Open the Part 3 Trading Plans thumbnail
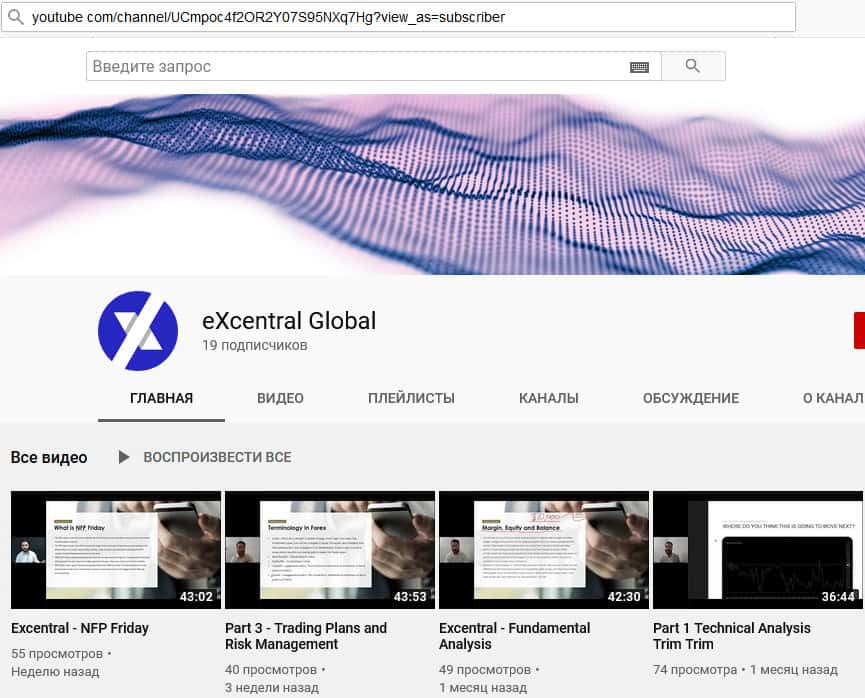This screenshot has height=698, width=865. [x=330, y=550]
